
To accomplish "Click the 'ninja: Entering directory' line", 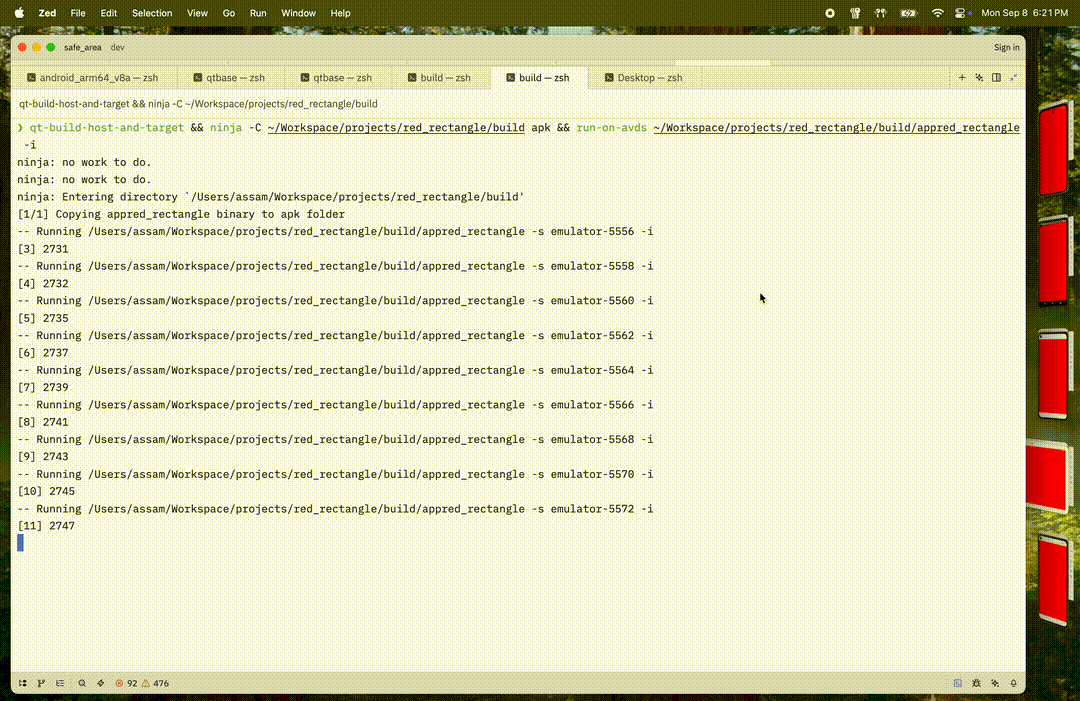I will pyautogui.click(x=271, y=197).
